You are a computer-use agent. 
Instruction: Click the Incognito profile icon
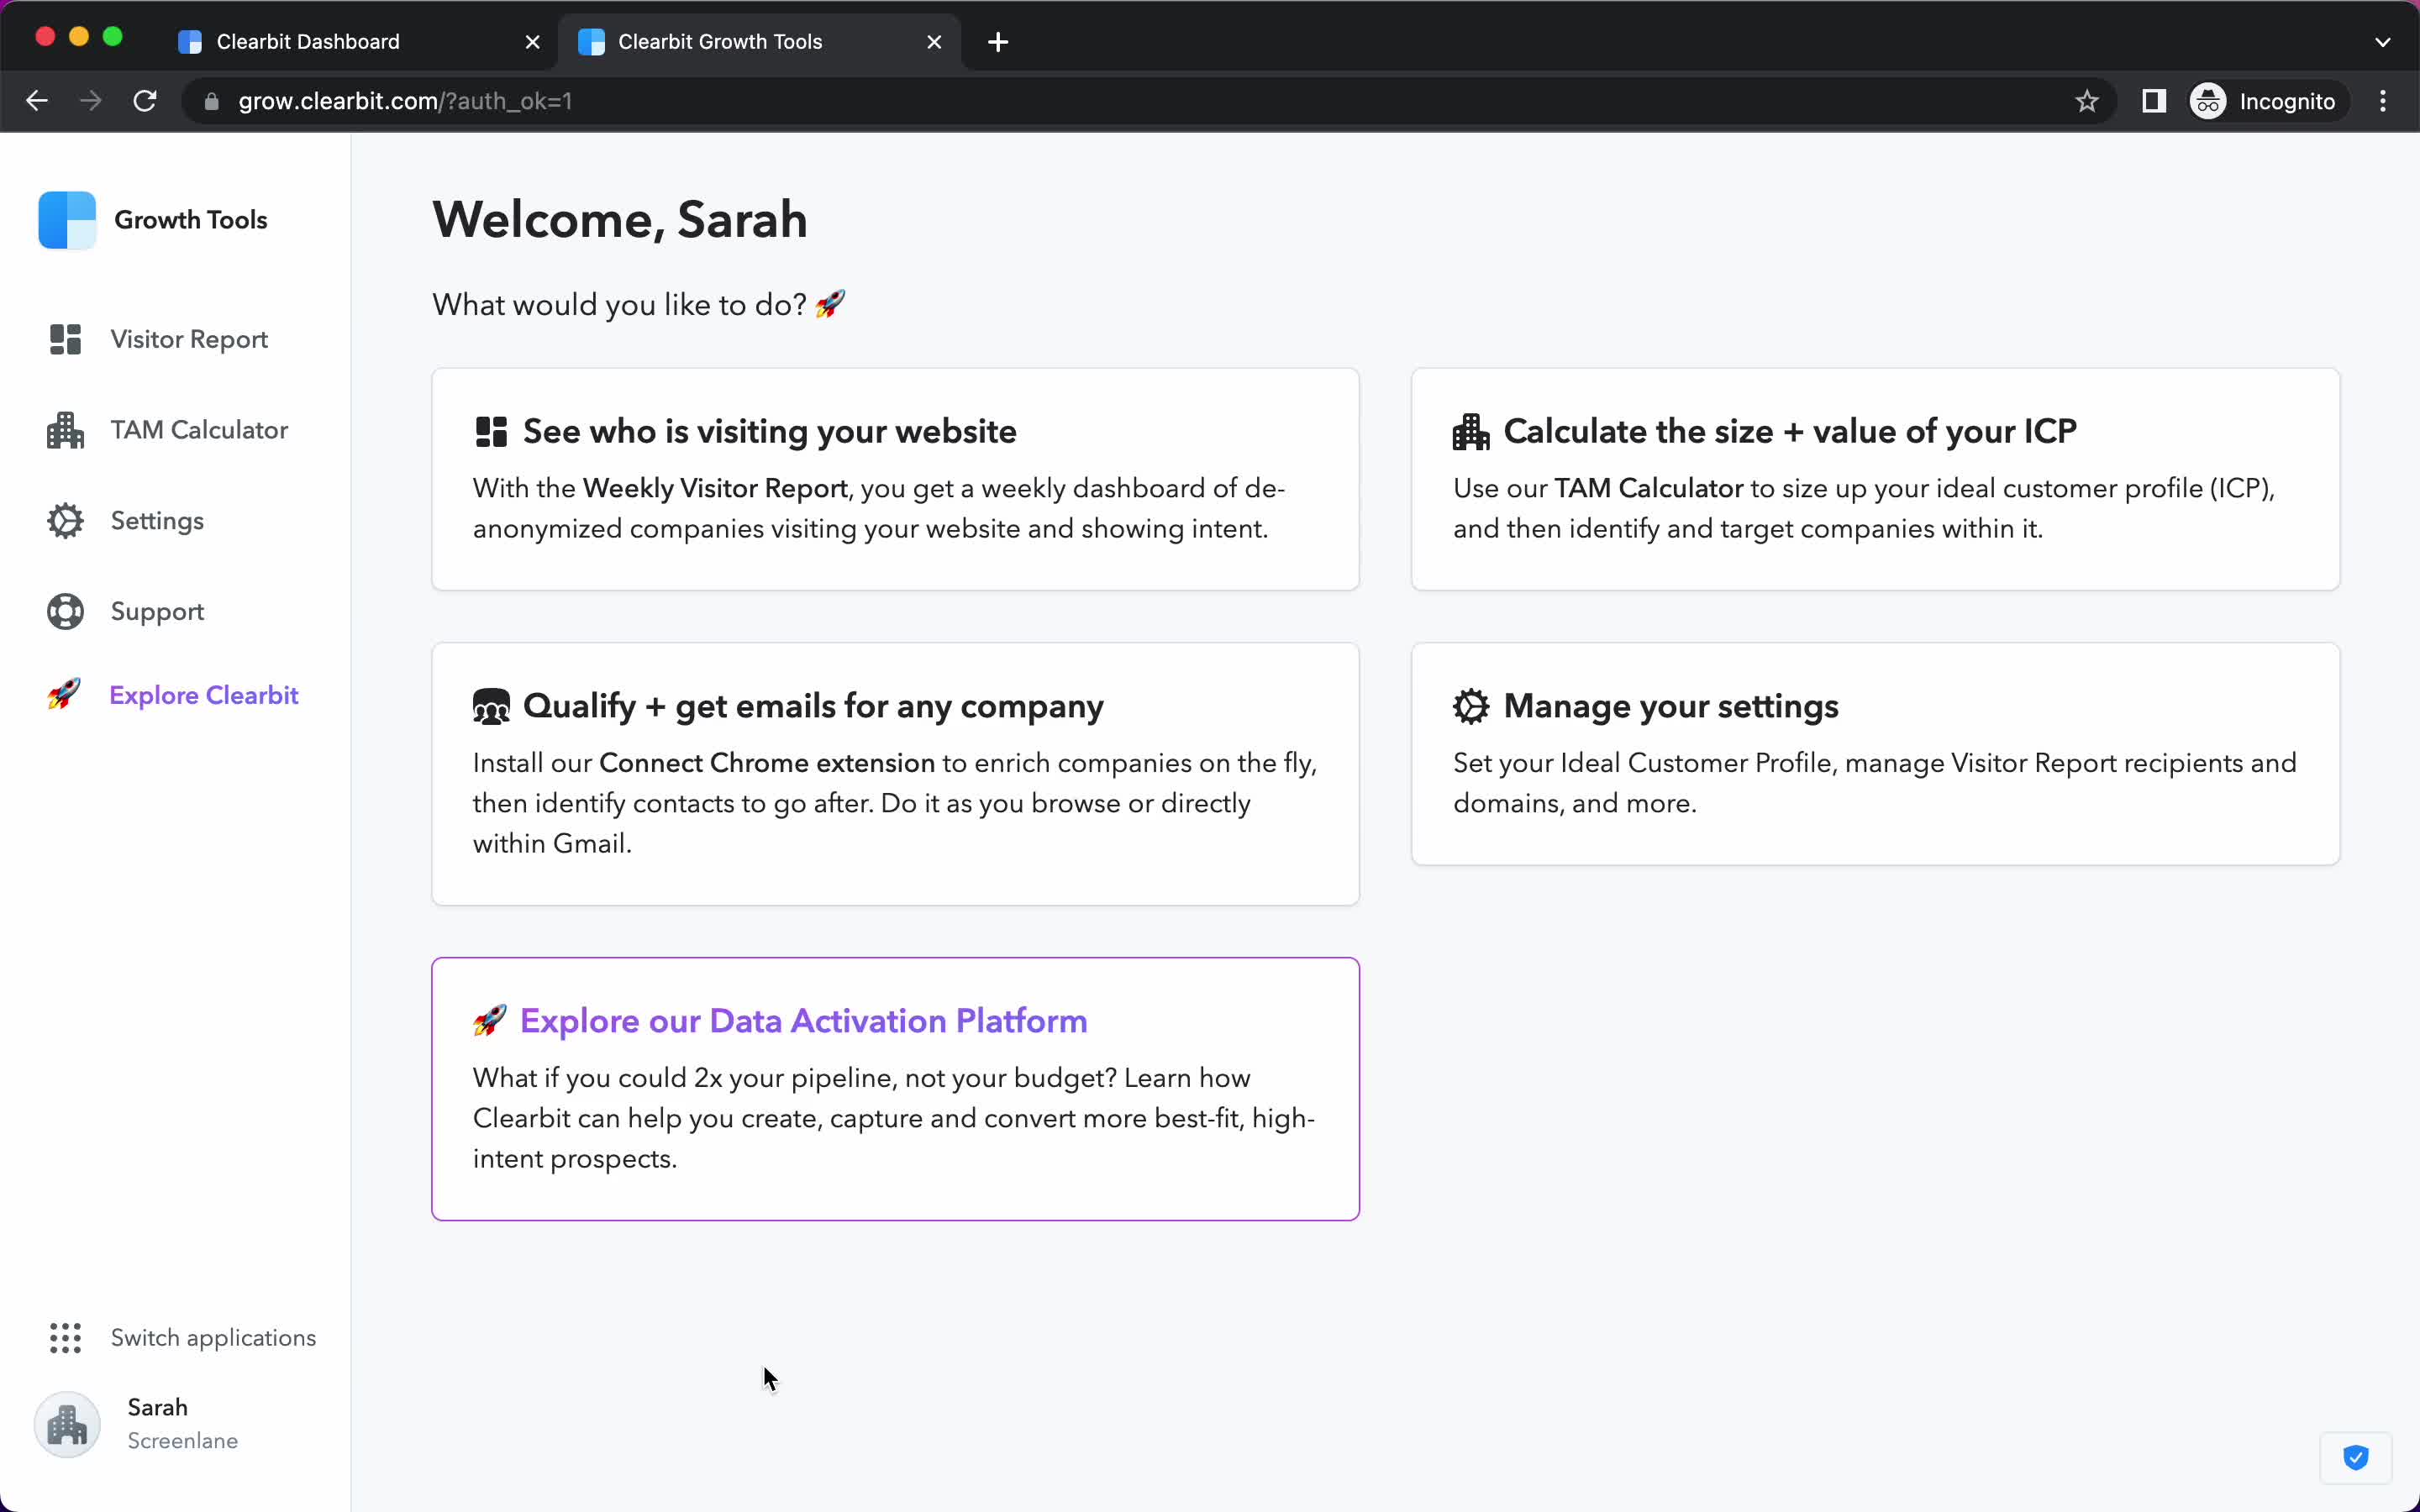(2208, 101)
